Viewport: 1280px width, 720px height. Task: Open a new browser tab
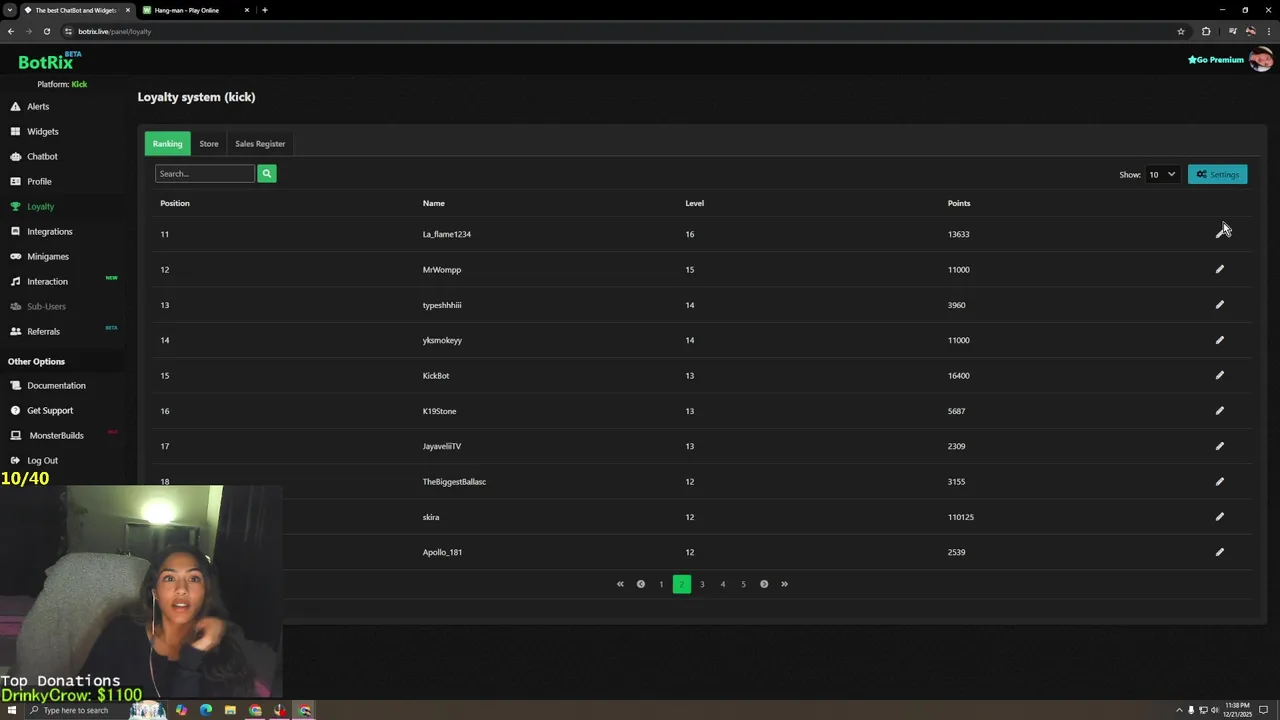(x=264, y=10)
